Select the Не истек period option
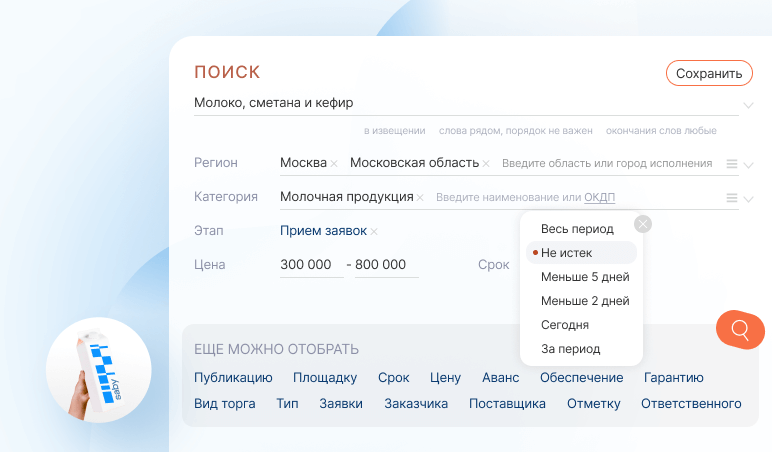Image resolution: width=772 pixels, height=452 pixels. [x=566, y=253]
